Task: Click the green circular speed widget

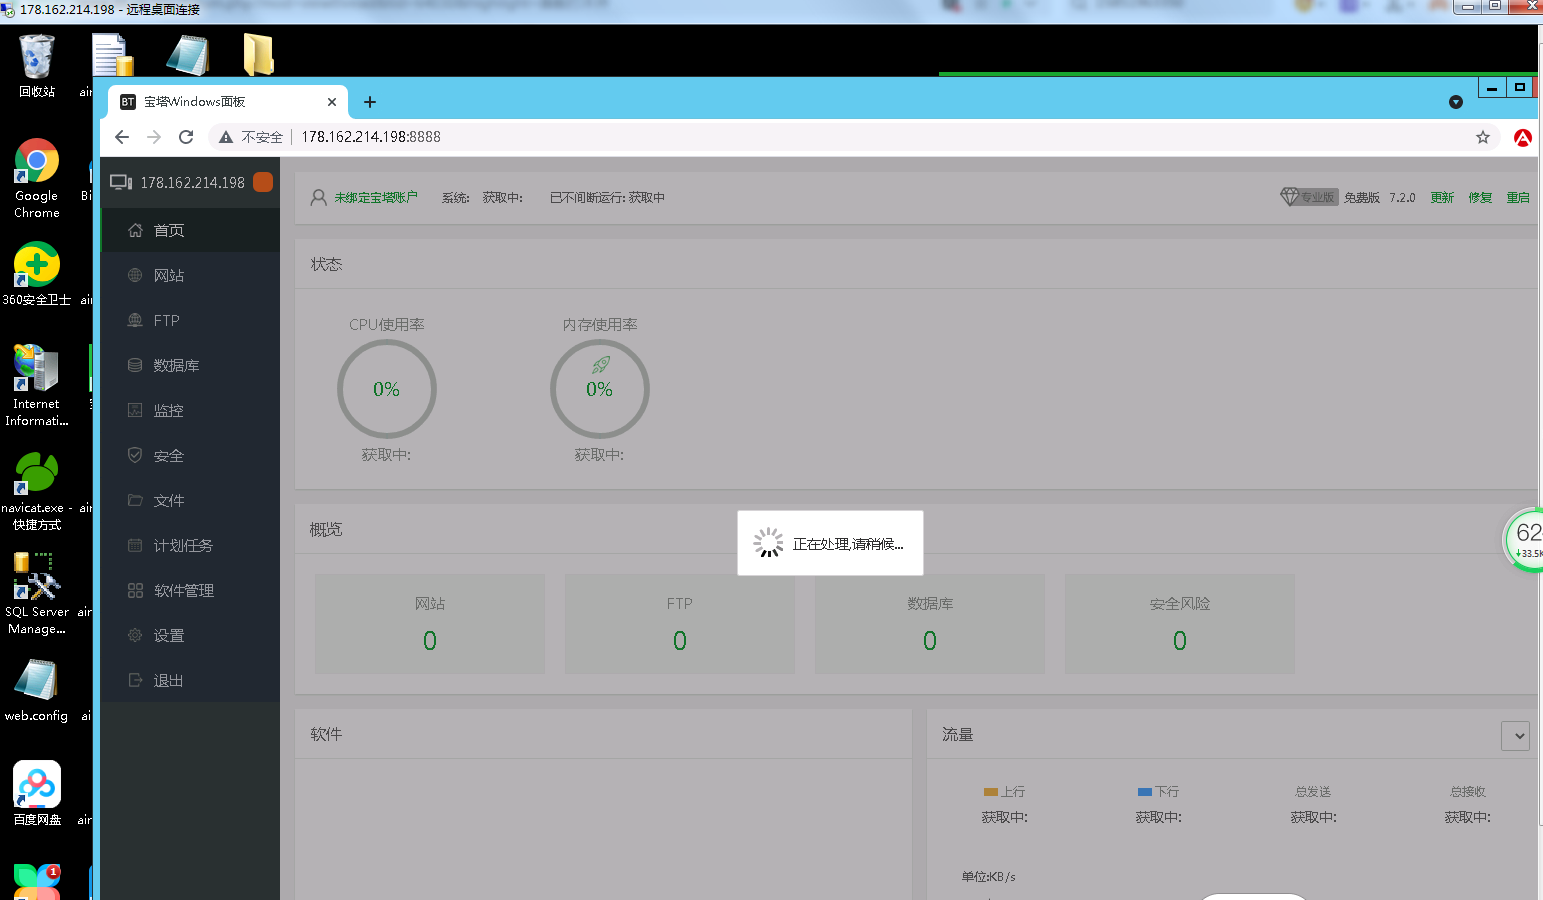Action: (1524, 540)
